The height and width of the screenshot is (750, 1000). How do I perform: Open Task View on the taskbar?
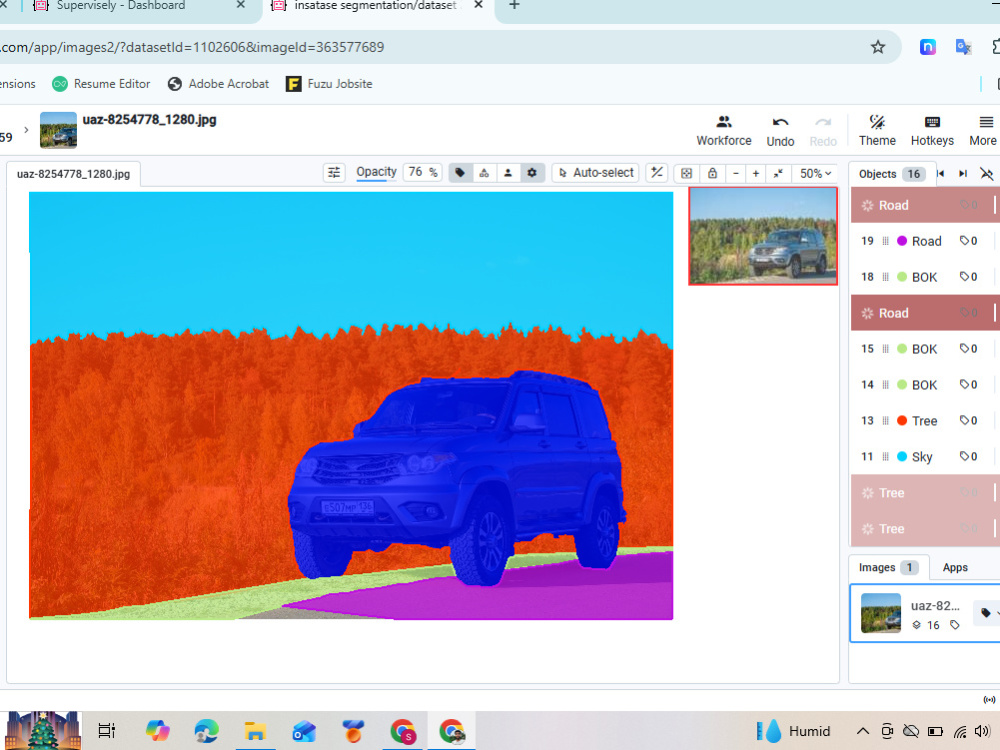click(x=107, y=731)
